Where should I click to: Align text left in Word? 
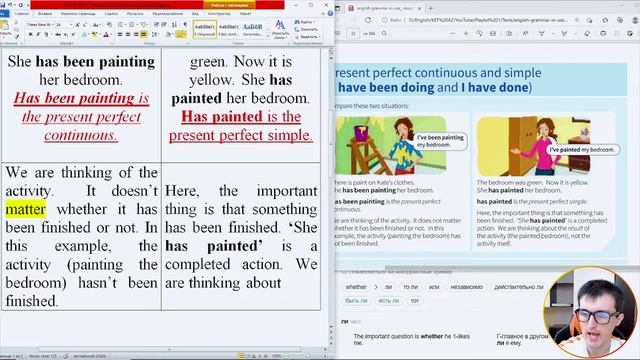pos(120,34)
